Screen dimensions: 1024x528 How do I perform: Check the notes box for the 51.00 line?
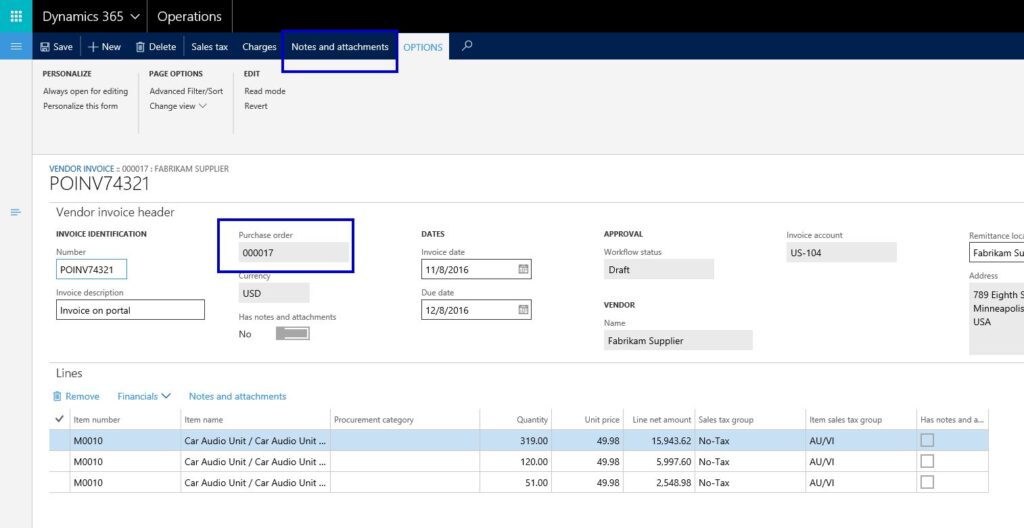[927, 482]
